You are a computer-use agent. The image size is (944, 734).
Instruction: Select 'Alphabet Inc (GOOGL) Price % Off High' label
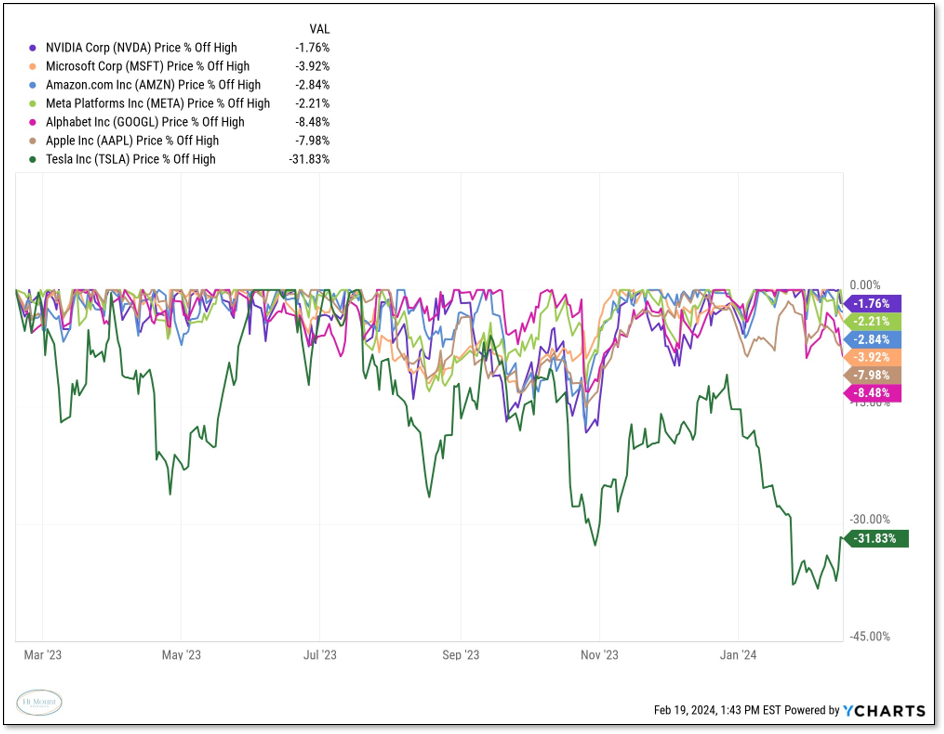pos(145,122)
